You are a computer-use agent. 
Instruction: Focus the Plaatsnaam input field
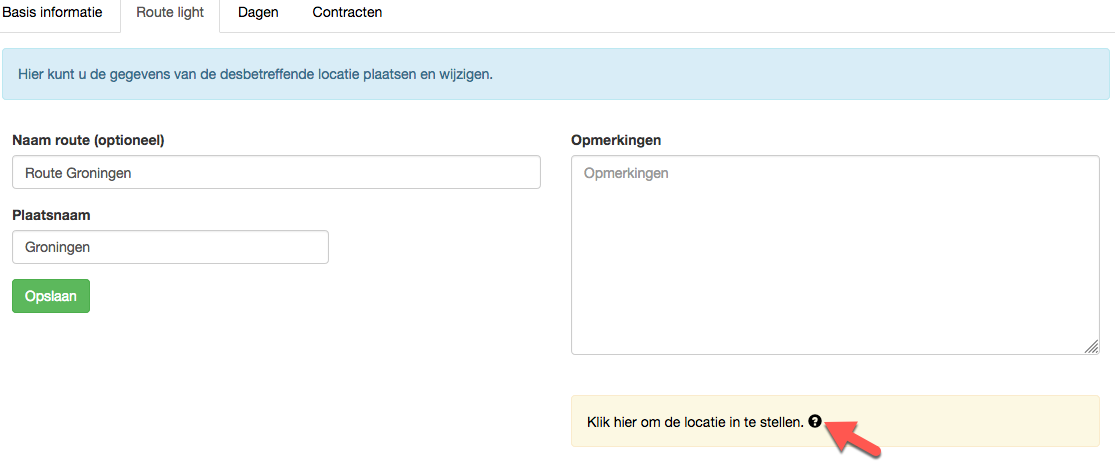click(171, 247)
